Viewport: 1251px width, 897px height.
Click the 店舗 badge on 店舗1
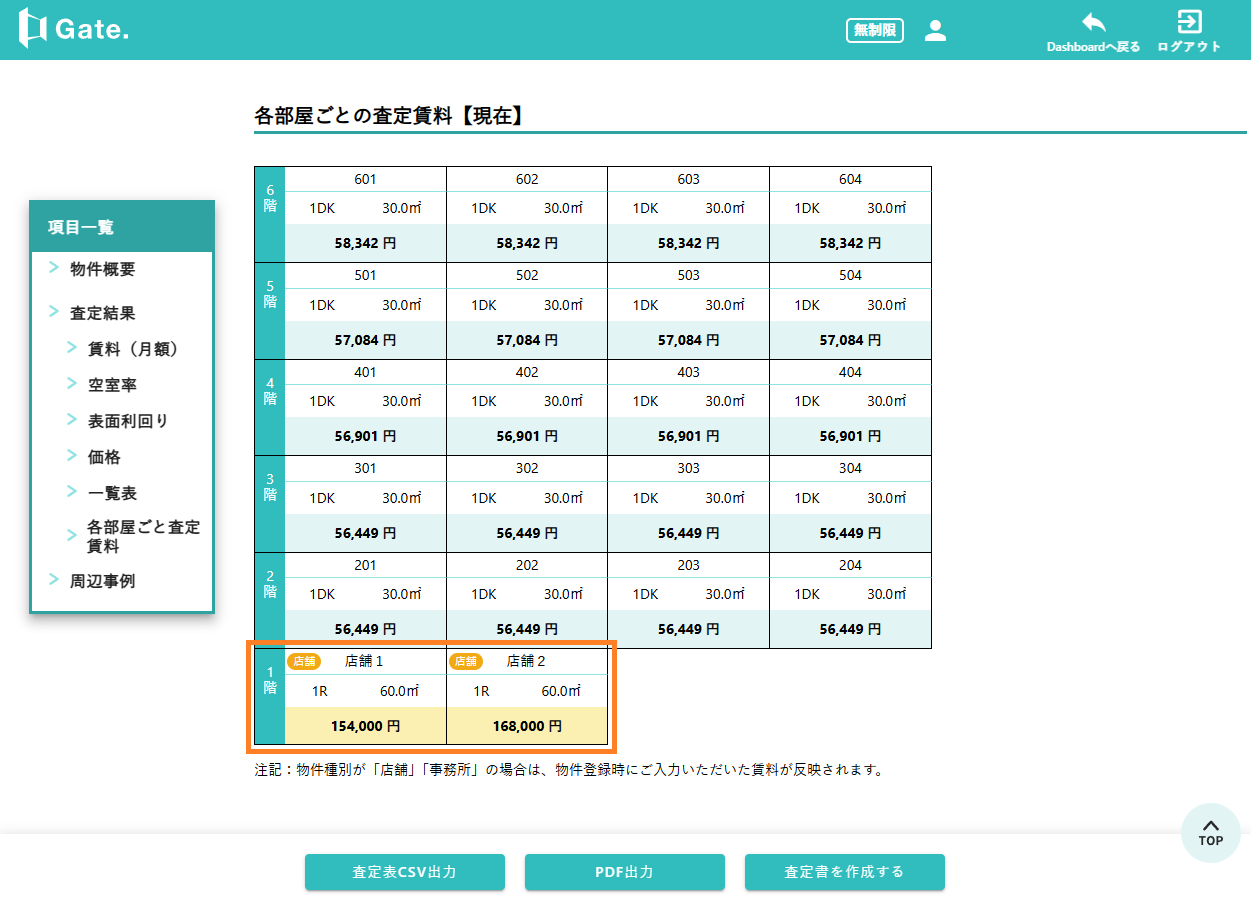[x=304, y=661]
